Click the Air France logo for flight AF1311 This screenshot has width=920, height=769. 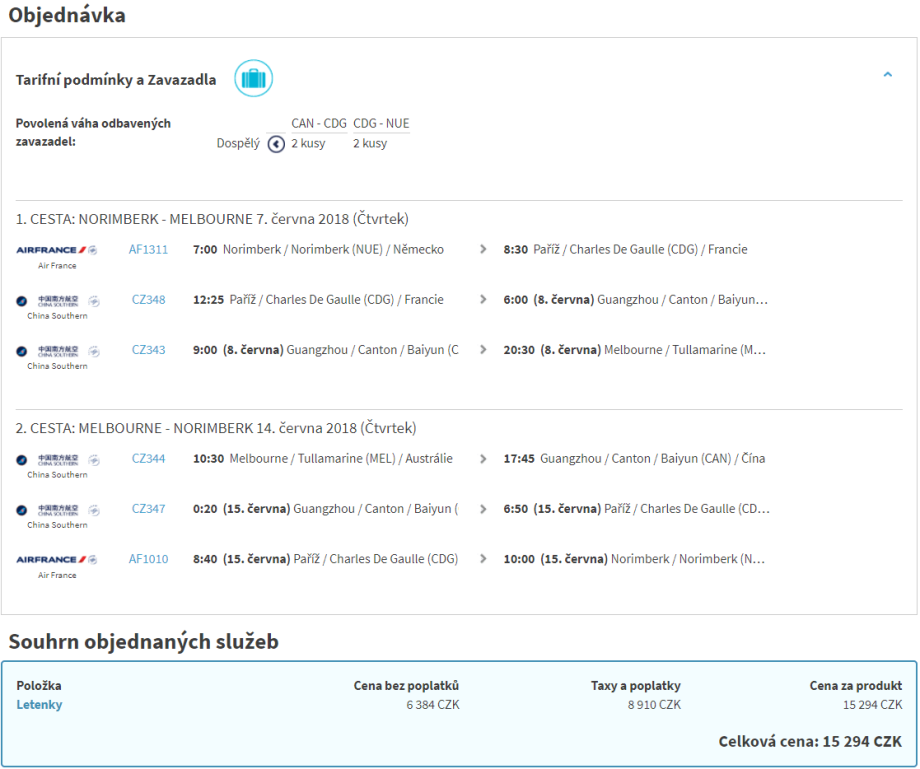(57, 250)
